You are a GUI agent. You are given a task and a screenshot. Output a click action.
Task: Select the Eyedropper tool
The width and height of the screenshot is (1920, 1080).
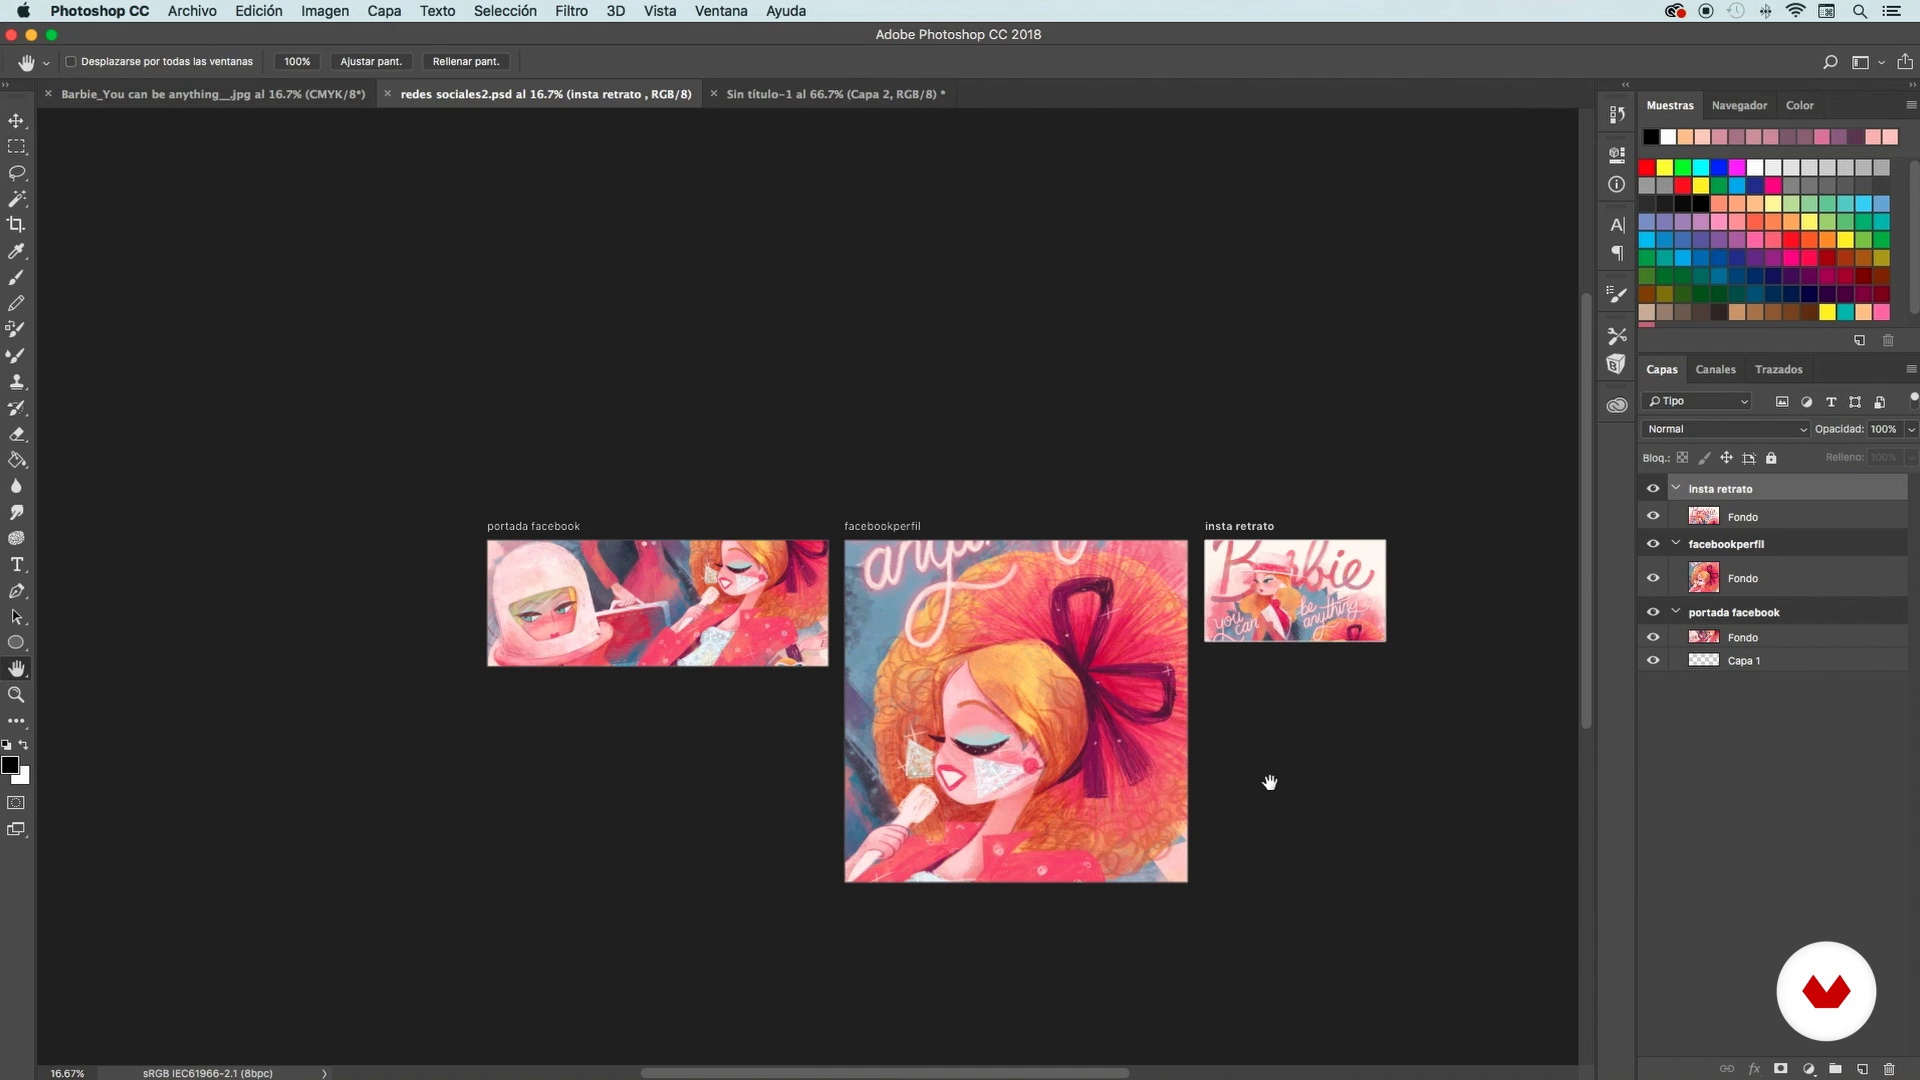(17, 251)
